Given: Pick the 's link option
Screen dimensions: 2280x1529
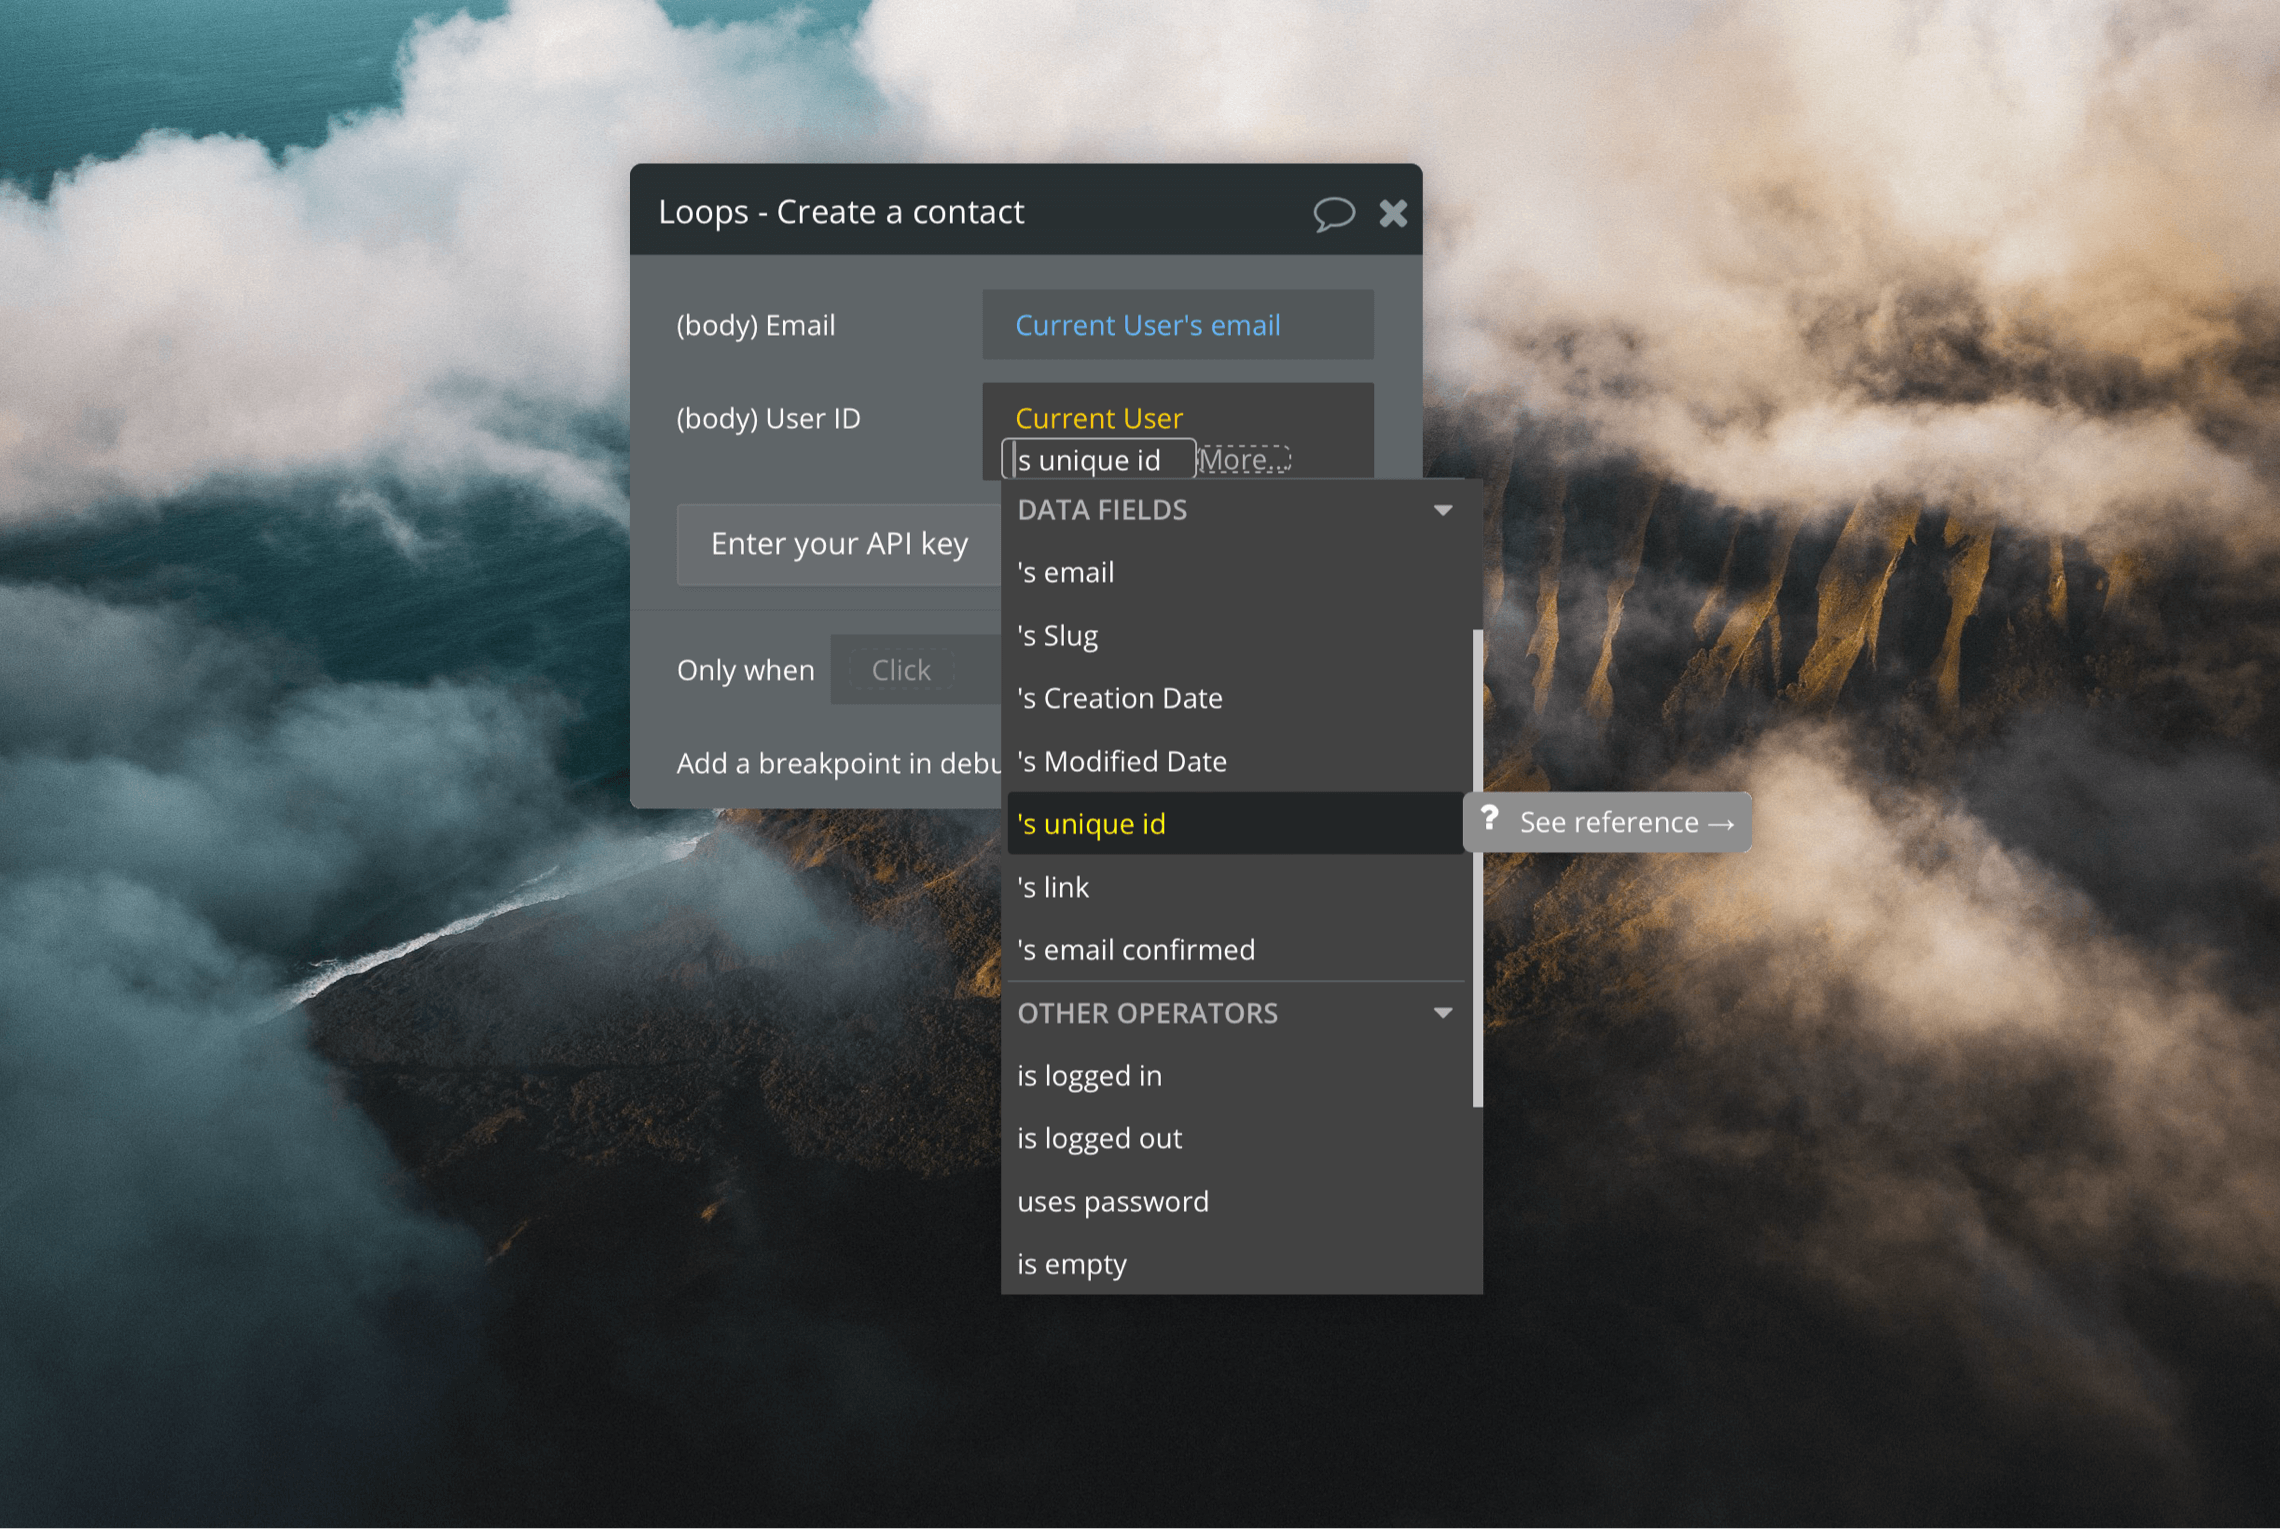Looking at the screenshot, I should [x=1236, y=887].
